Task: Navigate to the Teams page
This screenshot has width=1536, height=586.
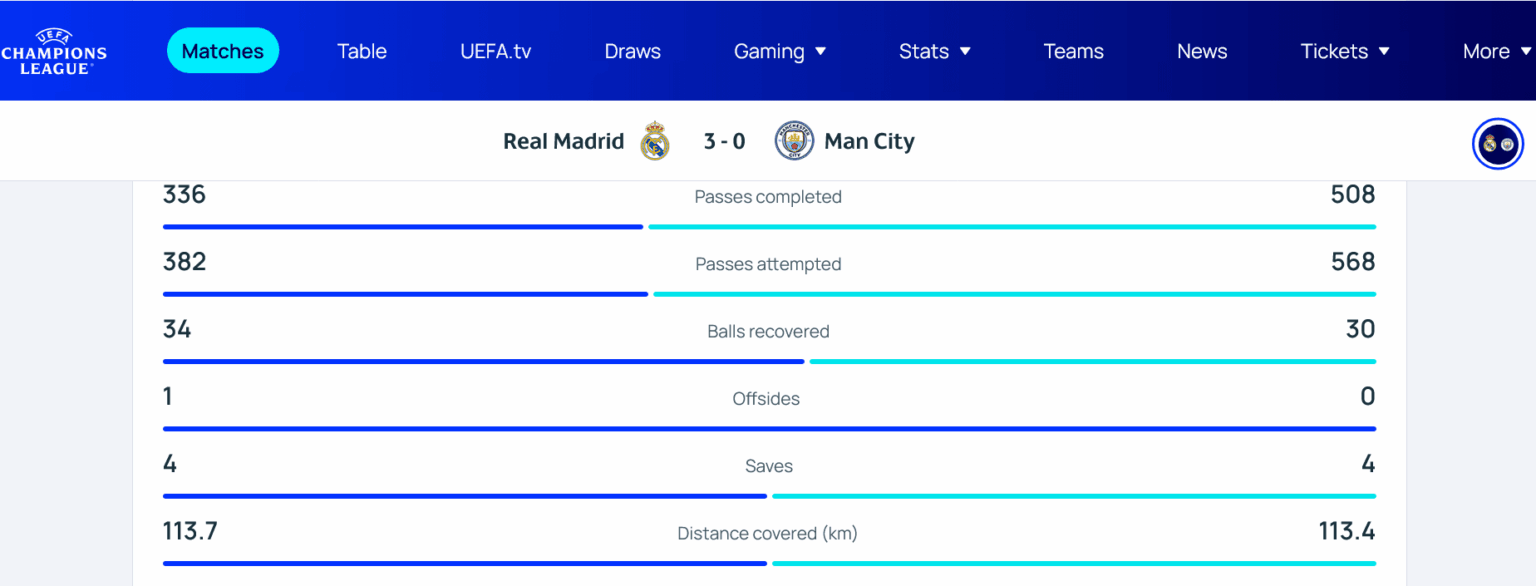Action: coord(1073,51)
